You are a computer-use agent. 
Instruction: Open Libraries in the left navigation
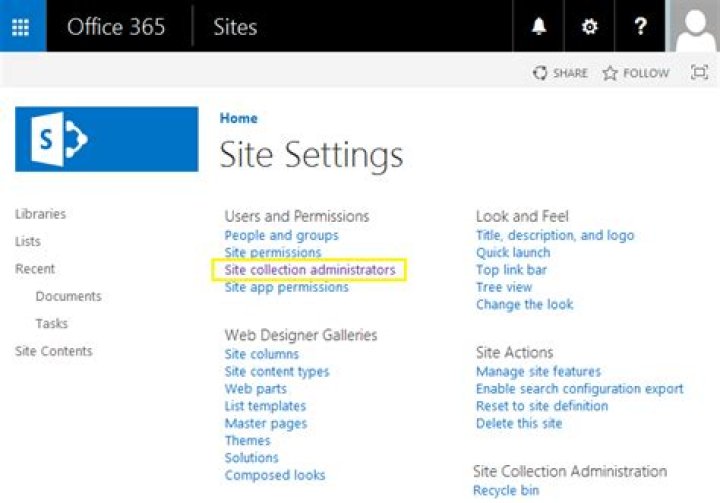tap(40, 214)
